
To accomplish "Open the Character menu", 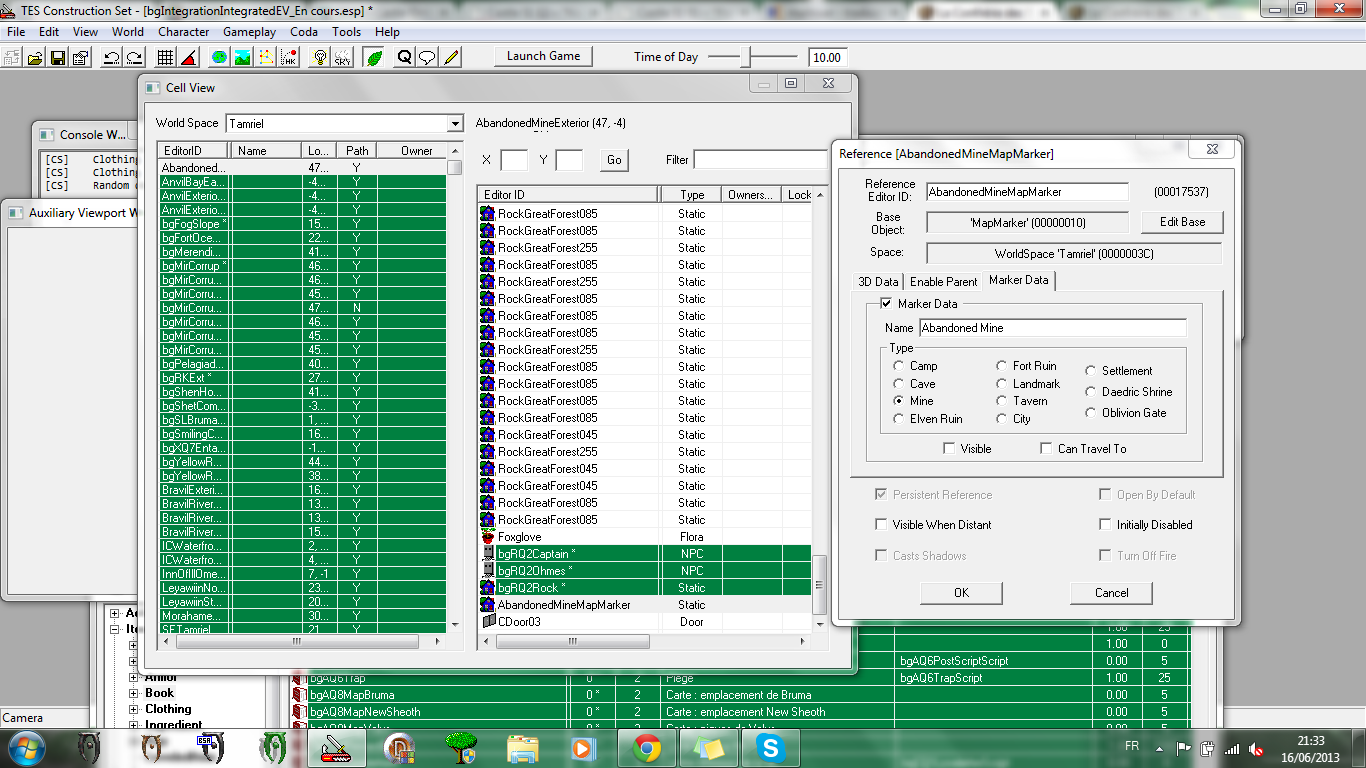I will coord(184,32).
